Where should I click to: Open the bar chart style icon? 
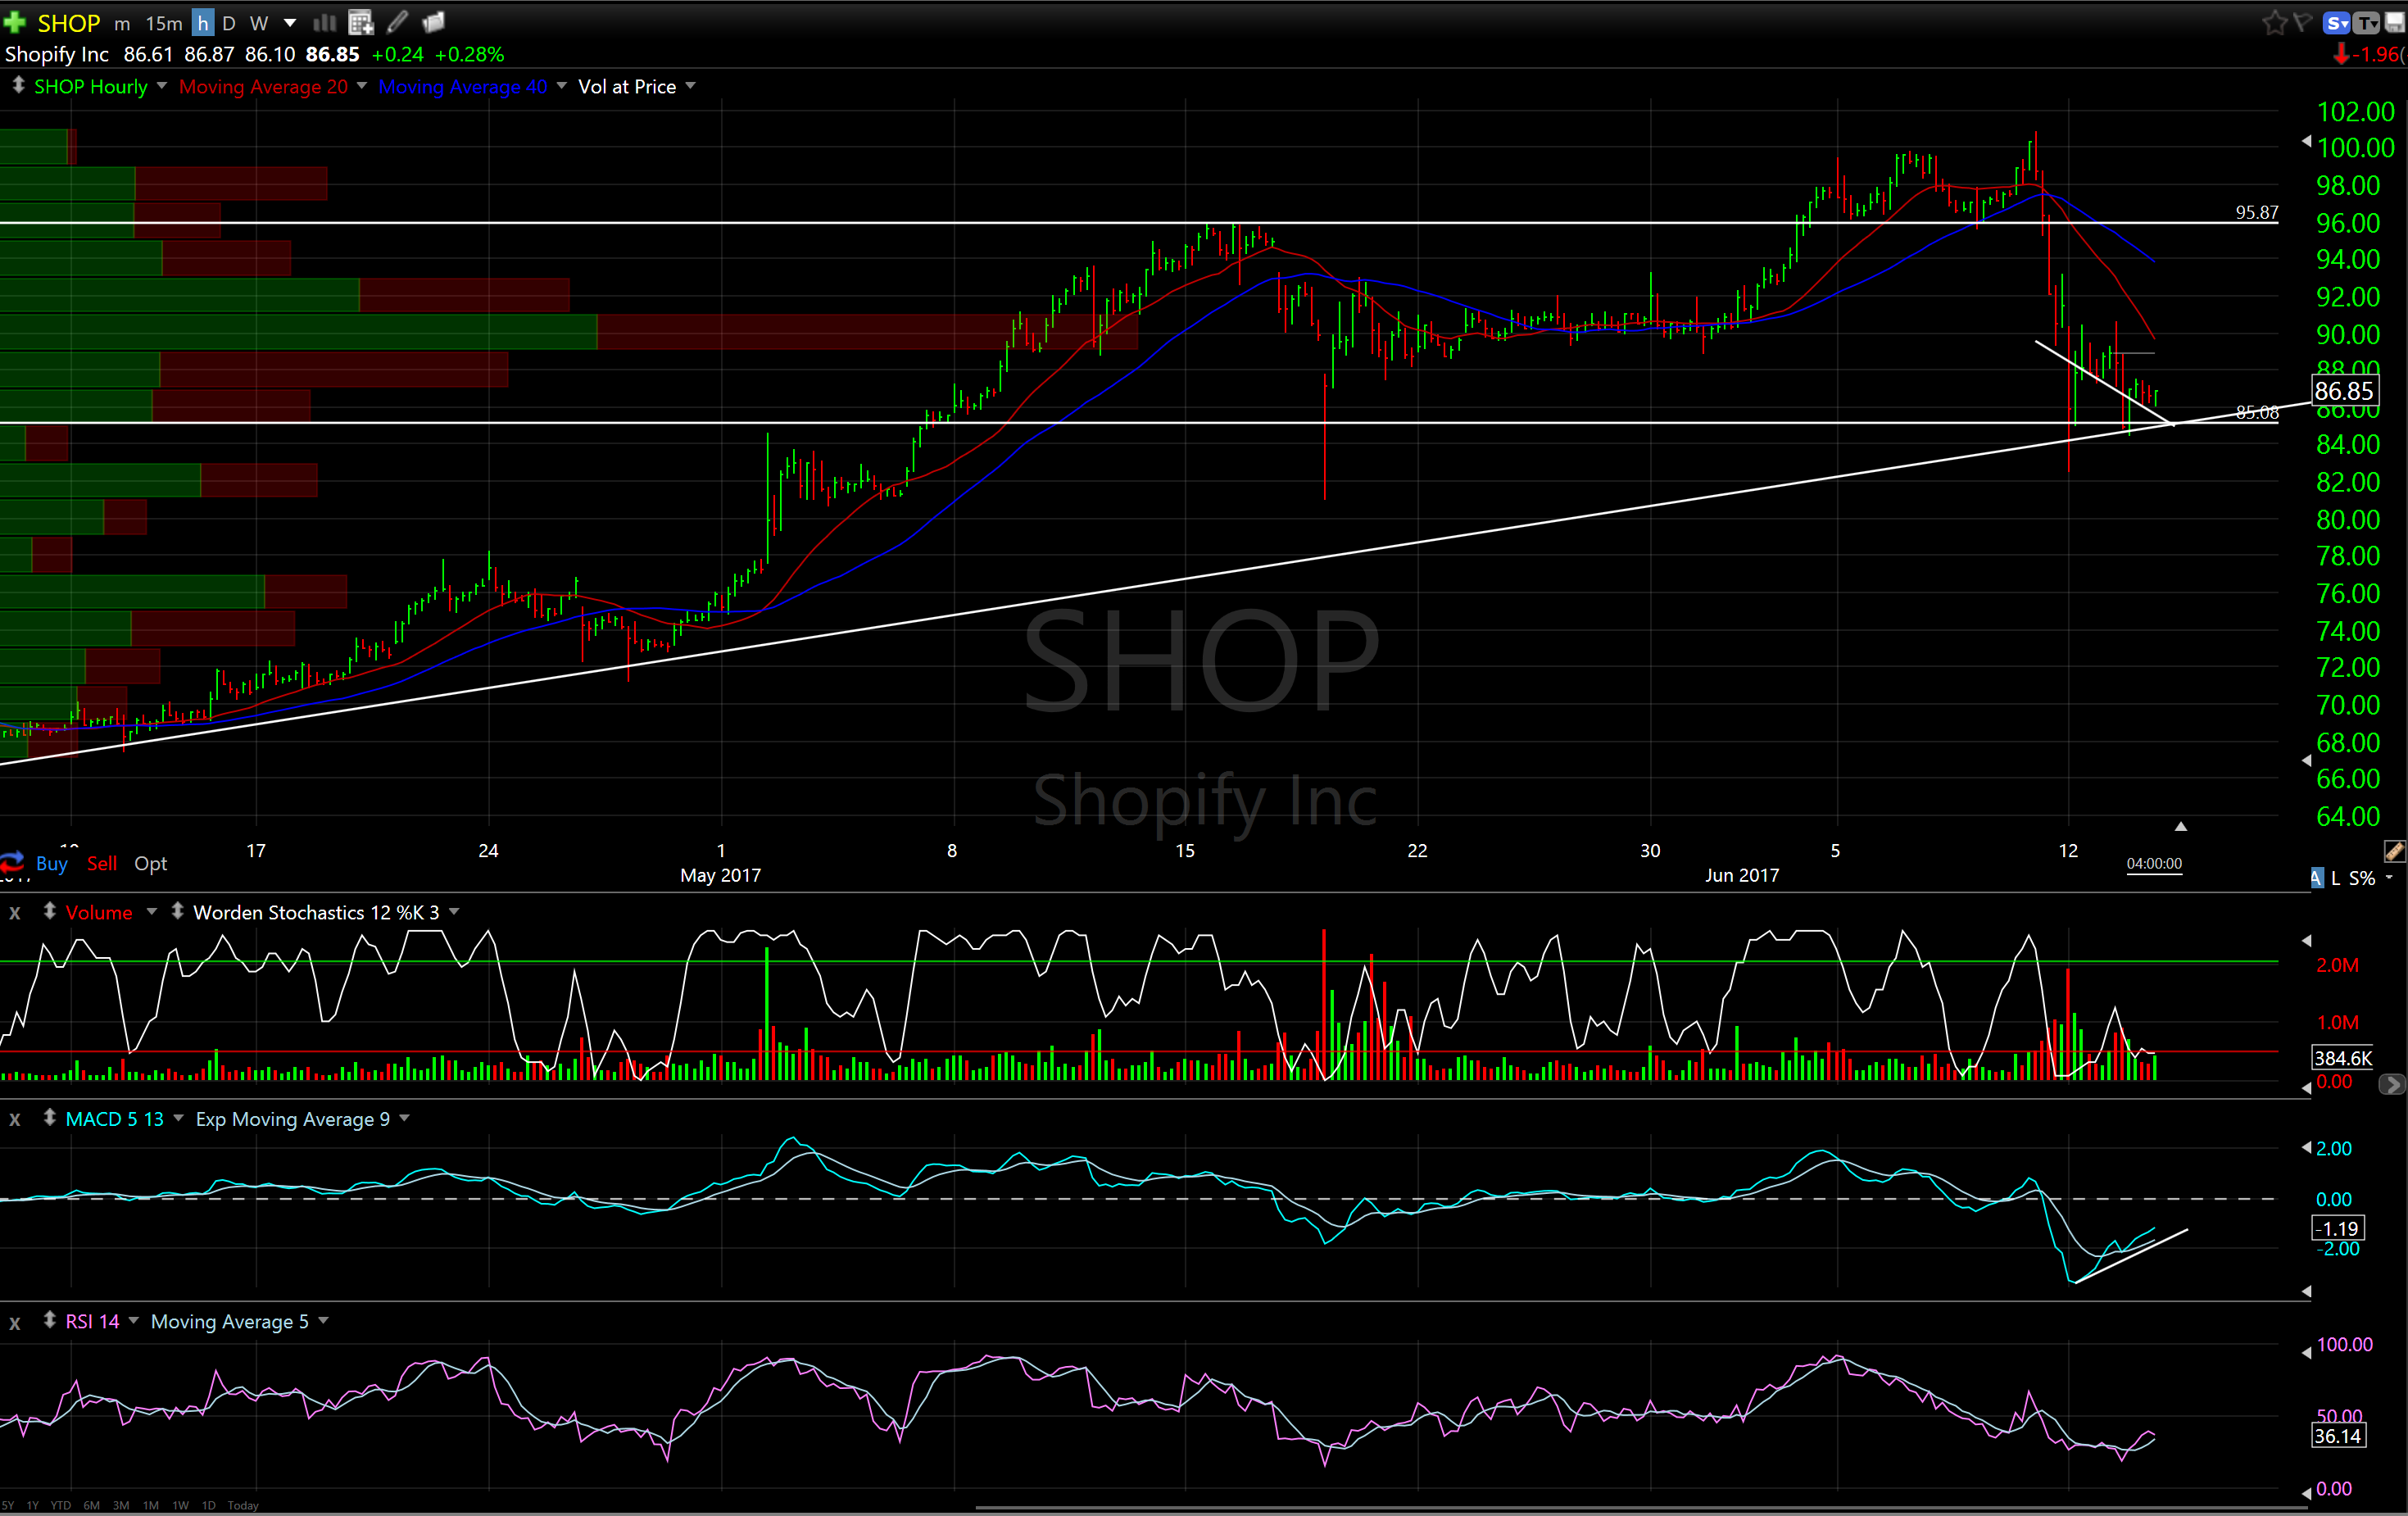(324, 22)
